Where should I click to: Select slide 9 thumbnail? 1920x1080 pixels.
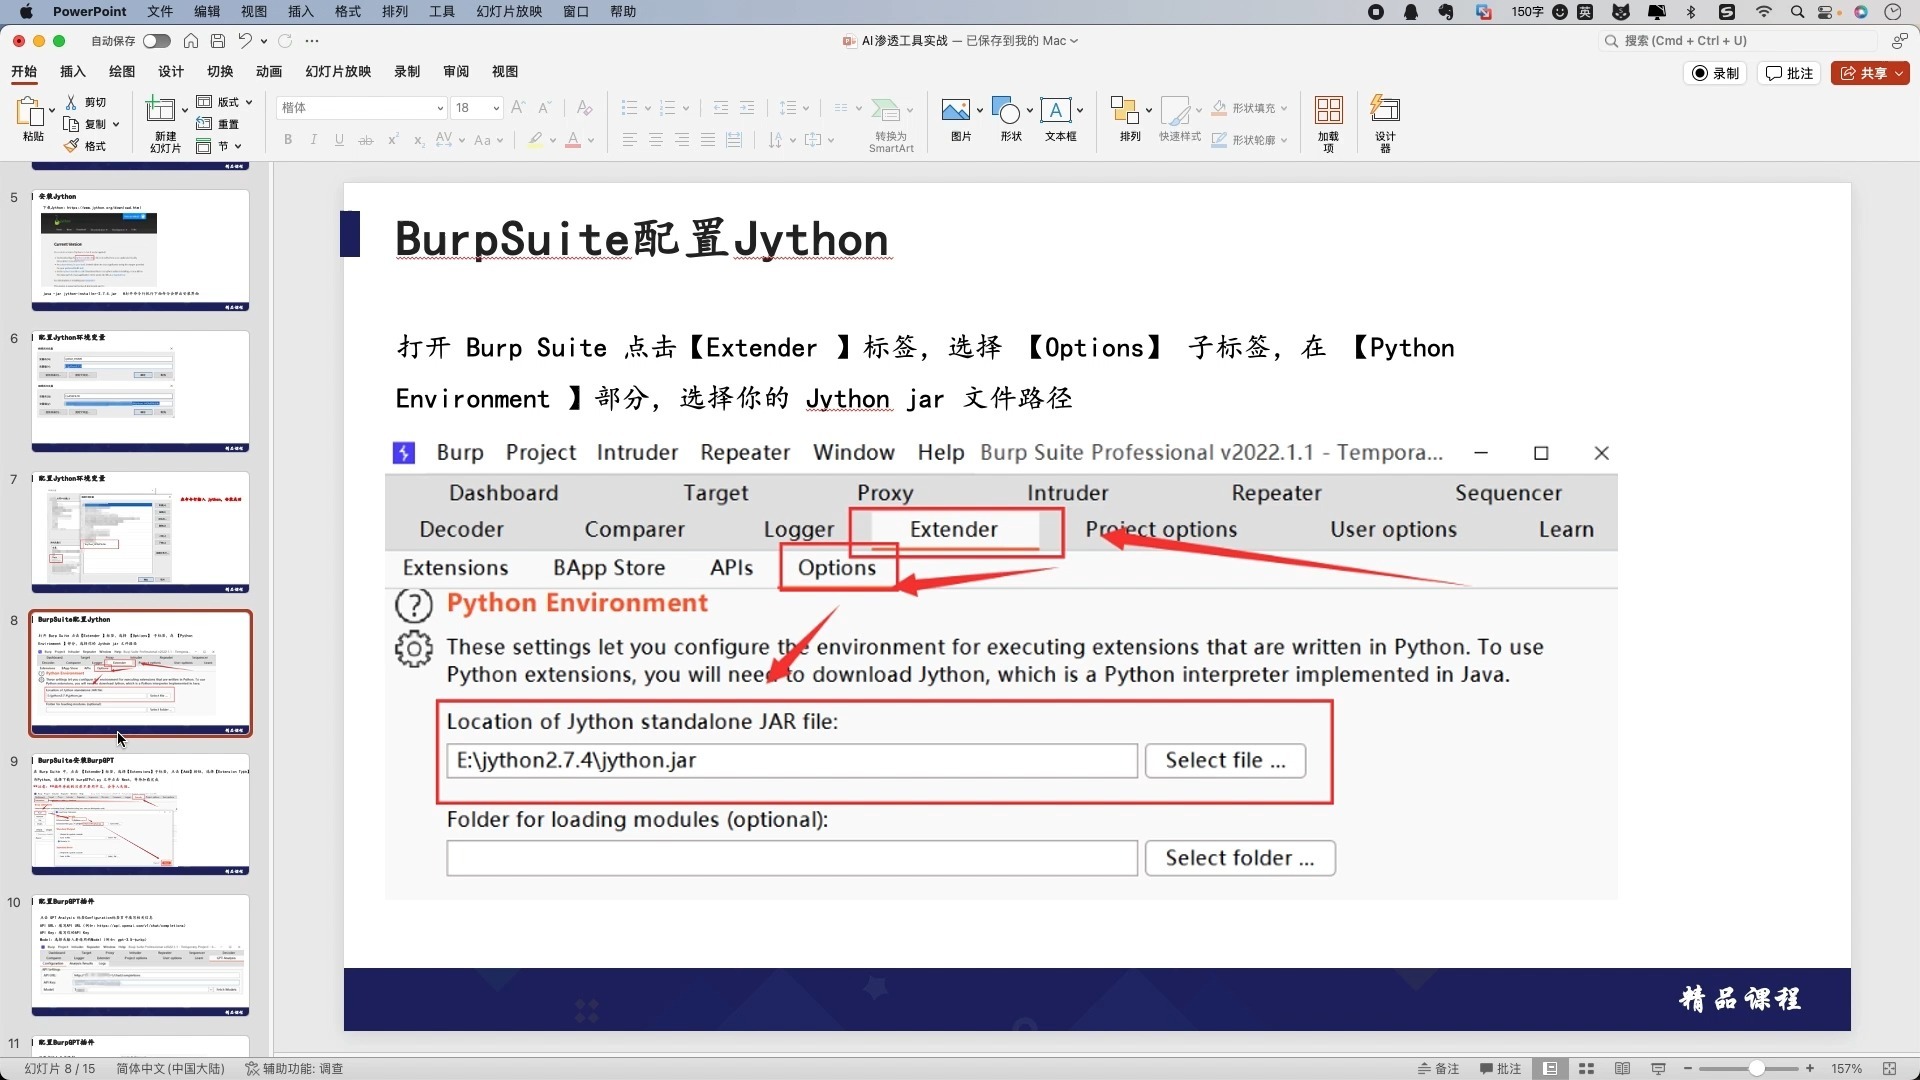[140, 814]
